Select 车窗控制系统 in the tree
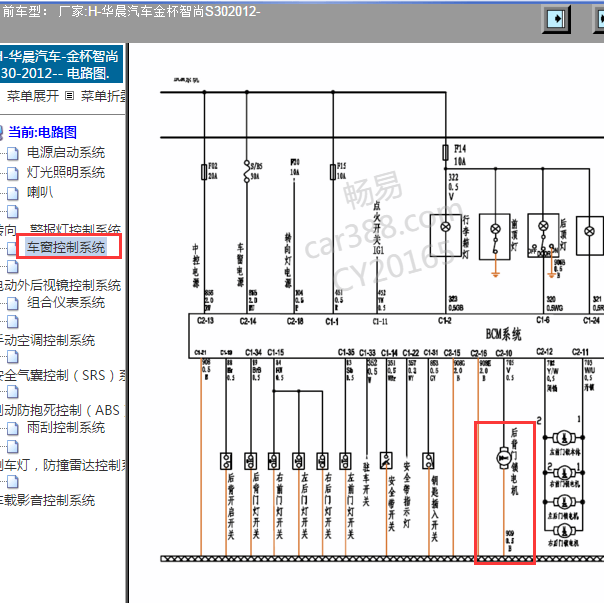The height and width of the screenshot is (603, 604). click(x=66, y=247)
